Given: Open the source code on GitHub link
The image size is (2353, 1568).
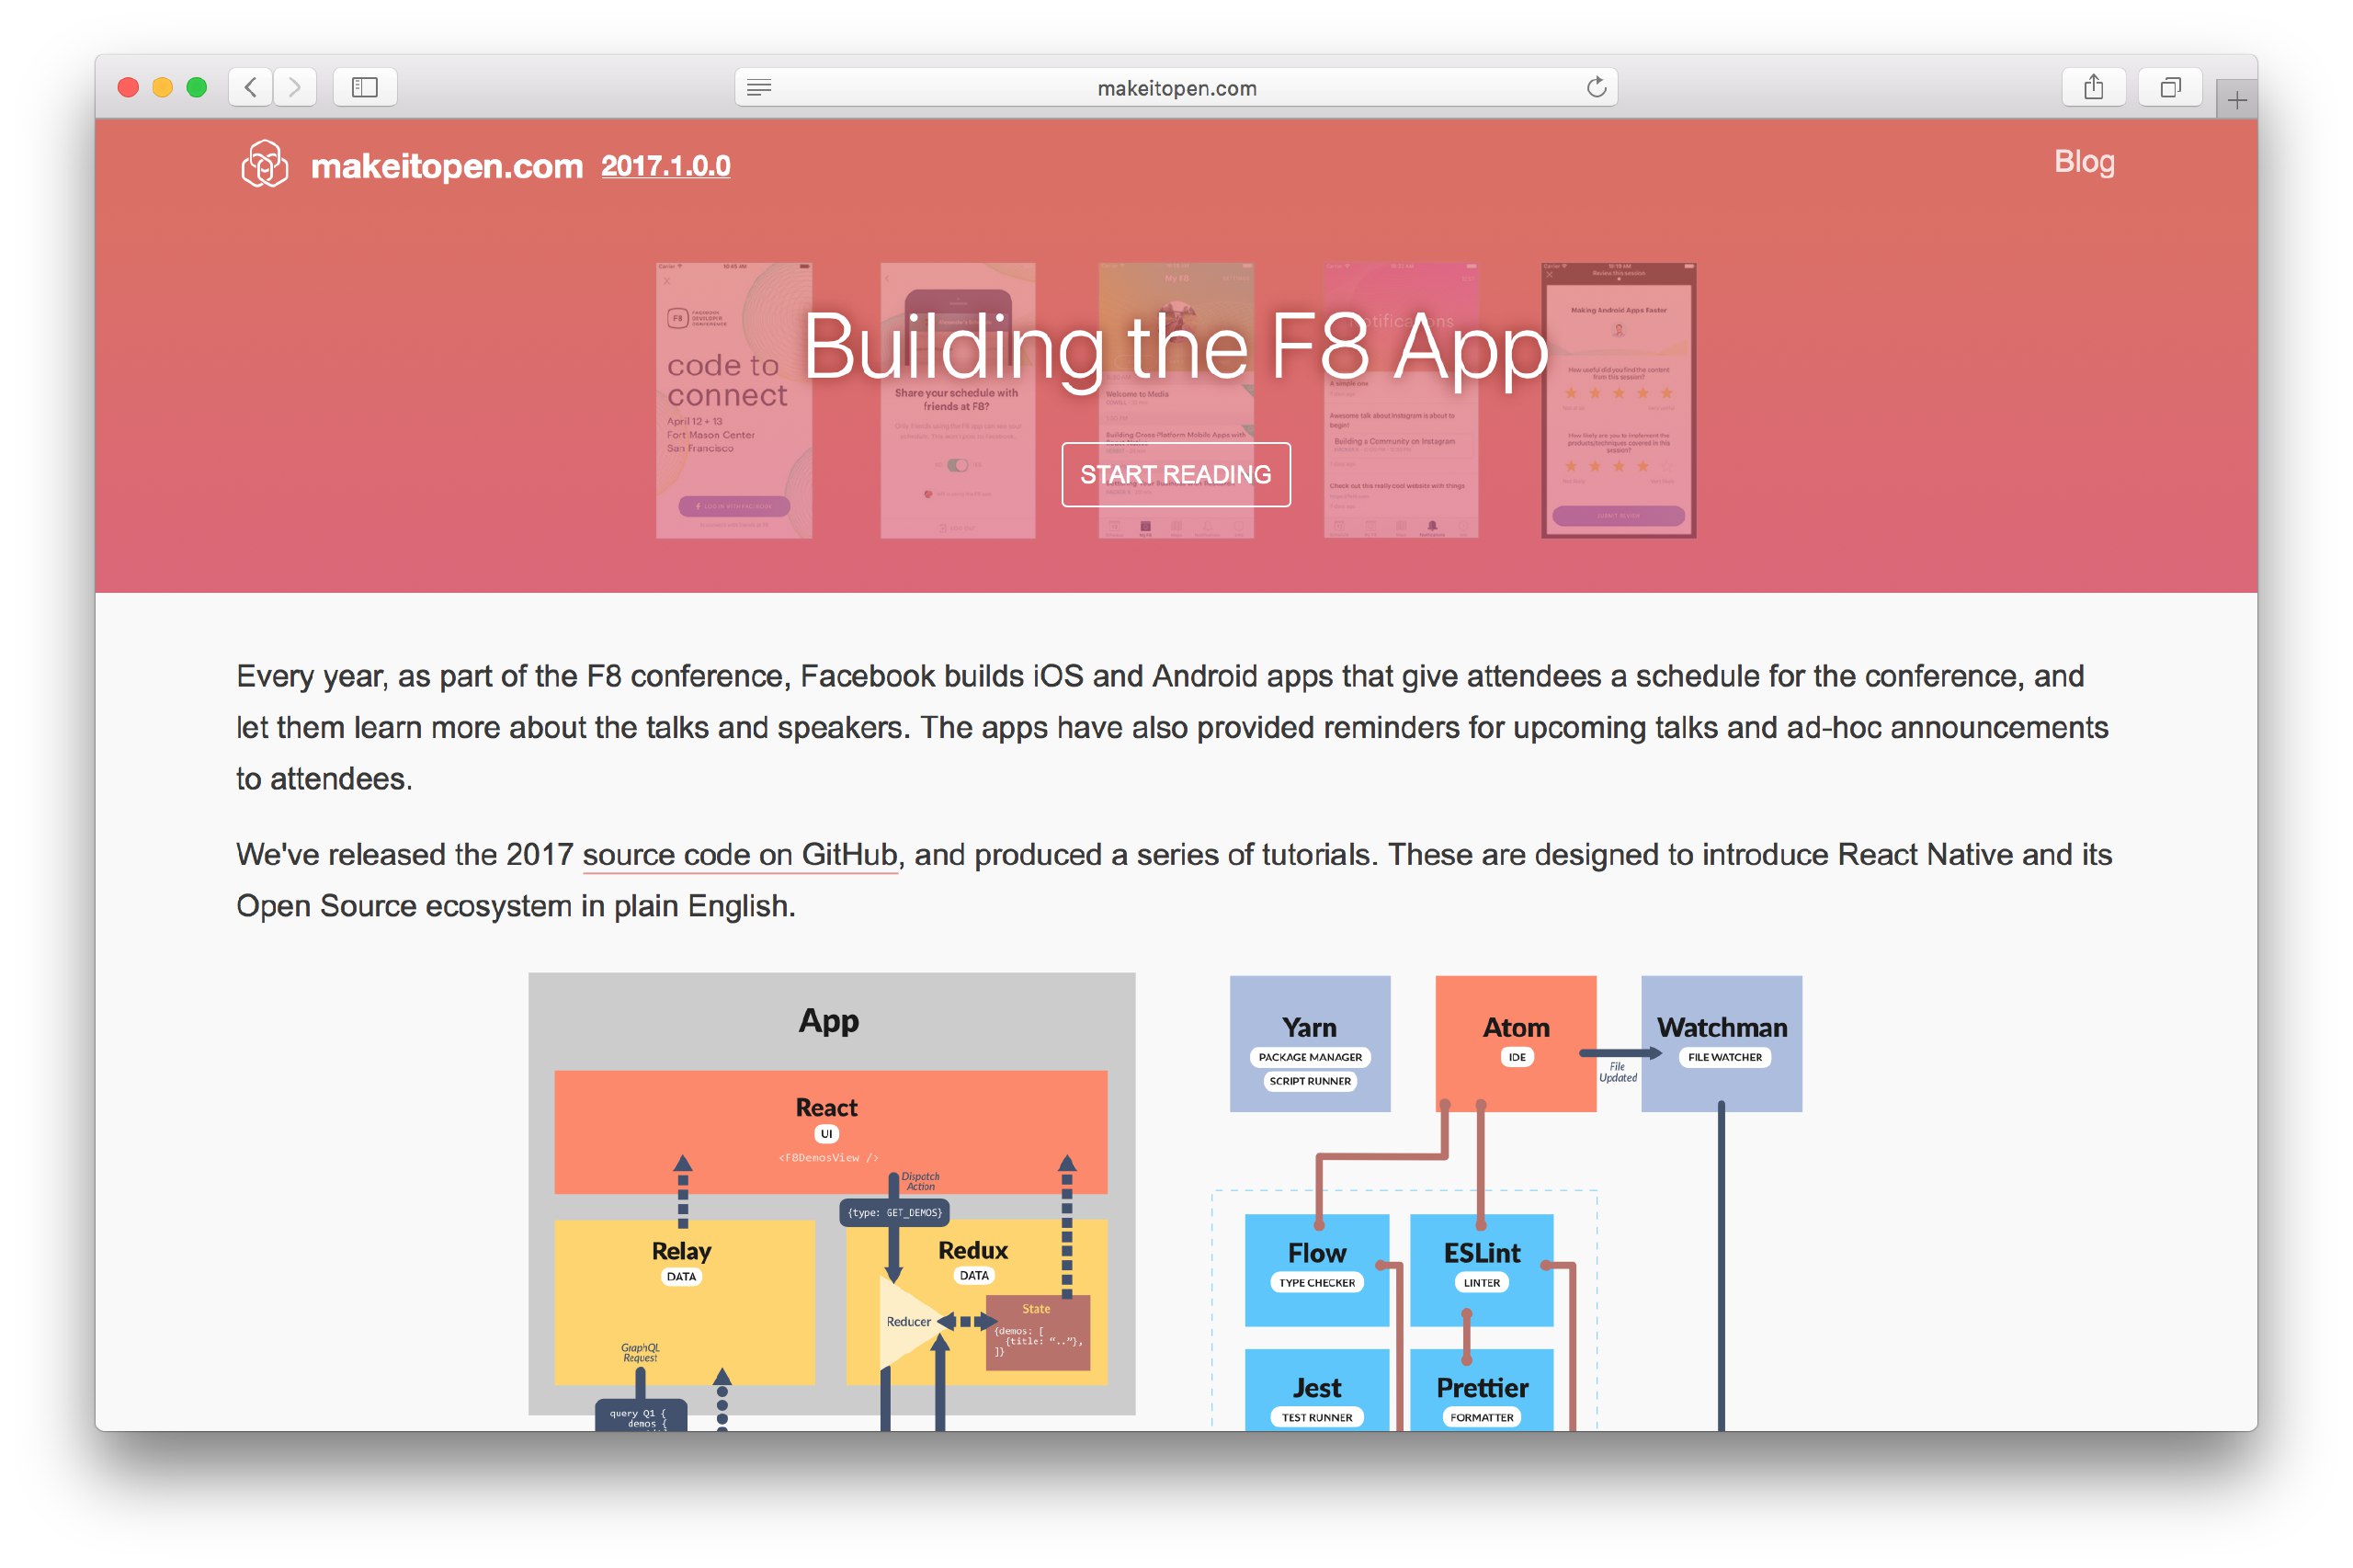Looking at the screenshot, I should [x=739, y=854].
